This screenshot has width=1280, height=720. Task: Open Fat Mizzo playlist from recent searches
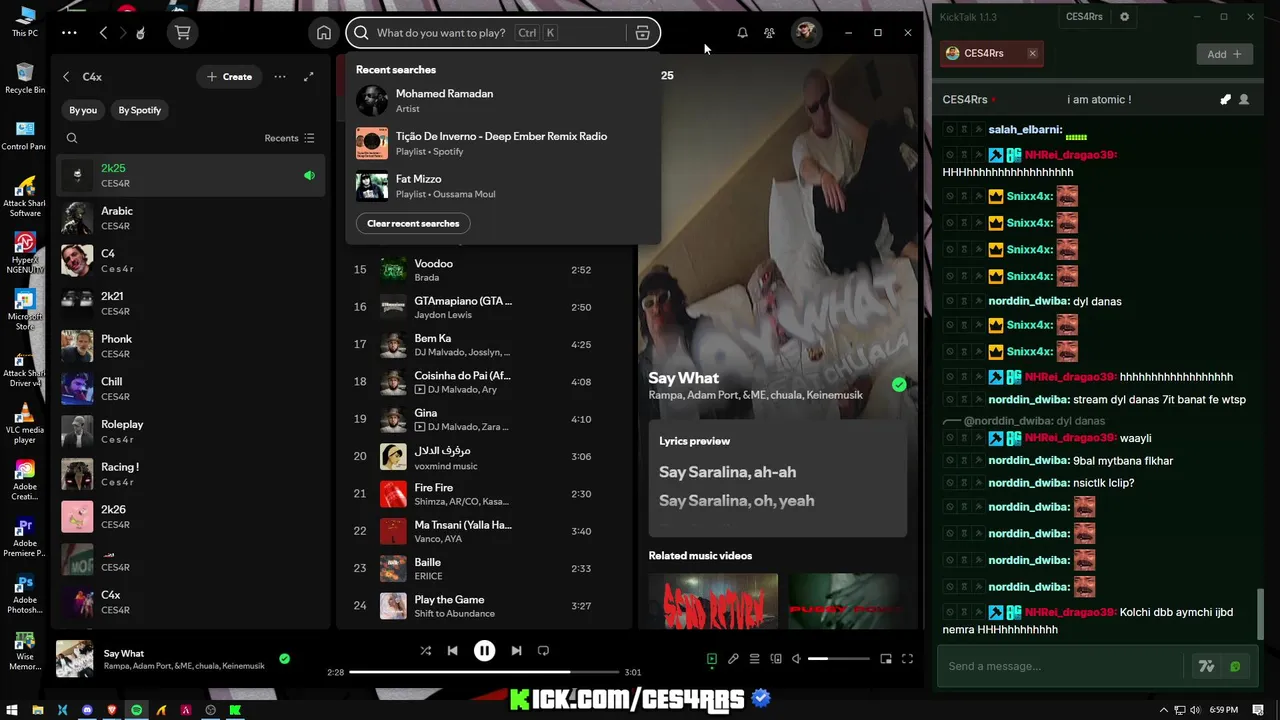tap(503, 186)
